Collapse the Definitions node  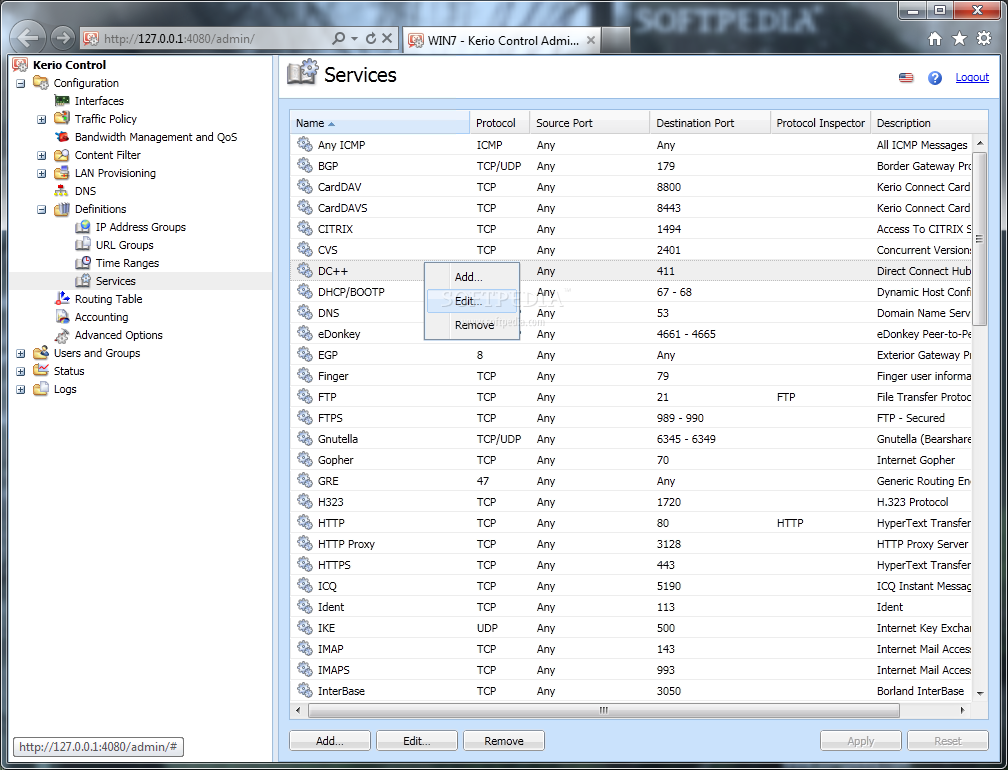[42, 209]
